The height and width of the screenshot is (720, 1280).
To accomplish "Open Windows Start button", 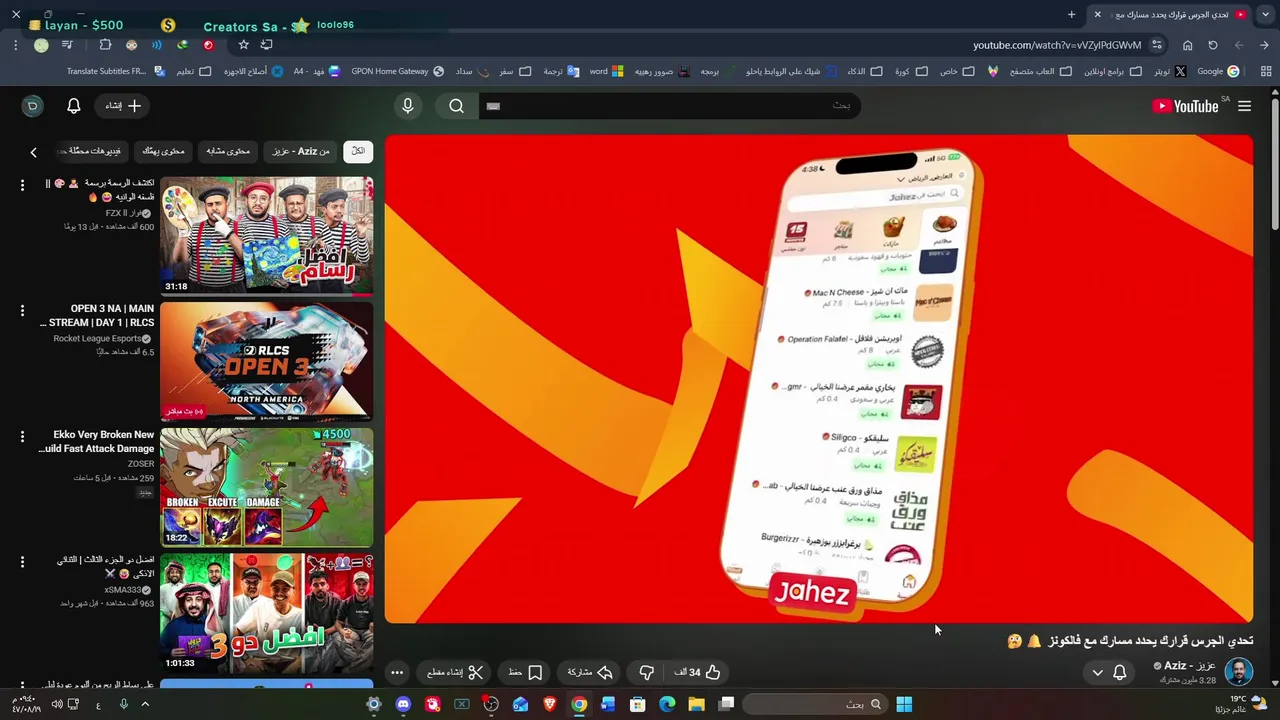I will pos(904,704).
